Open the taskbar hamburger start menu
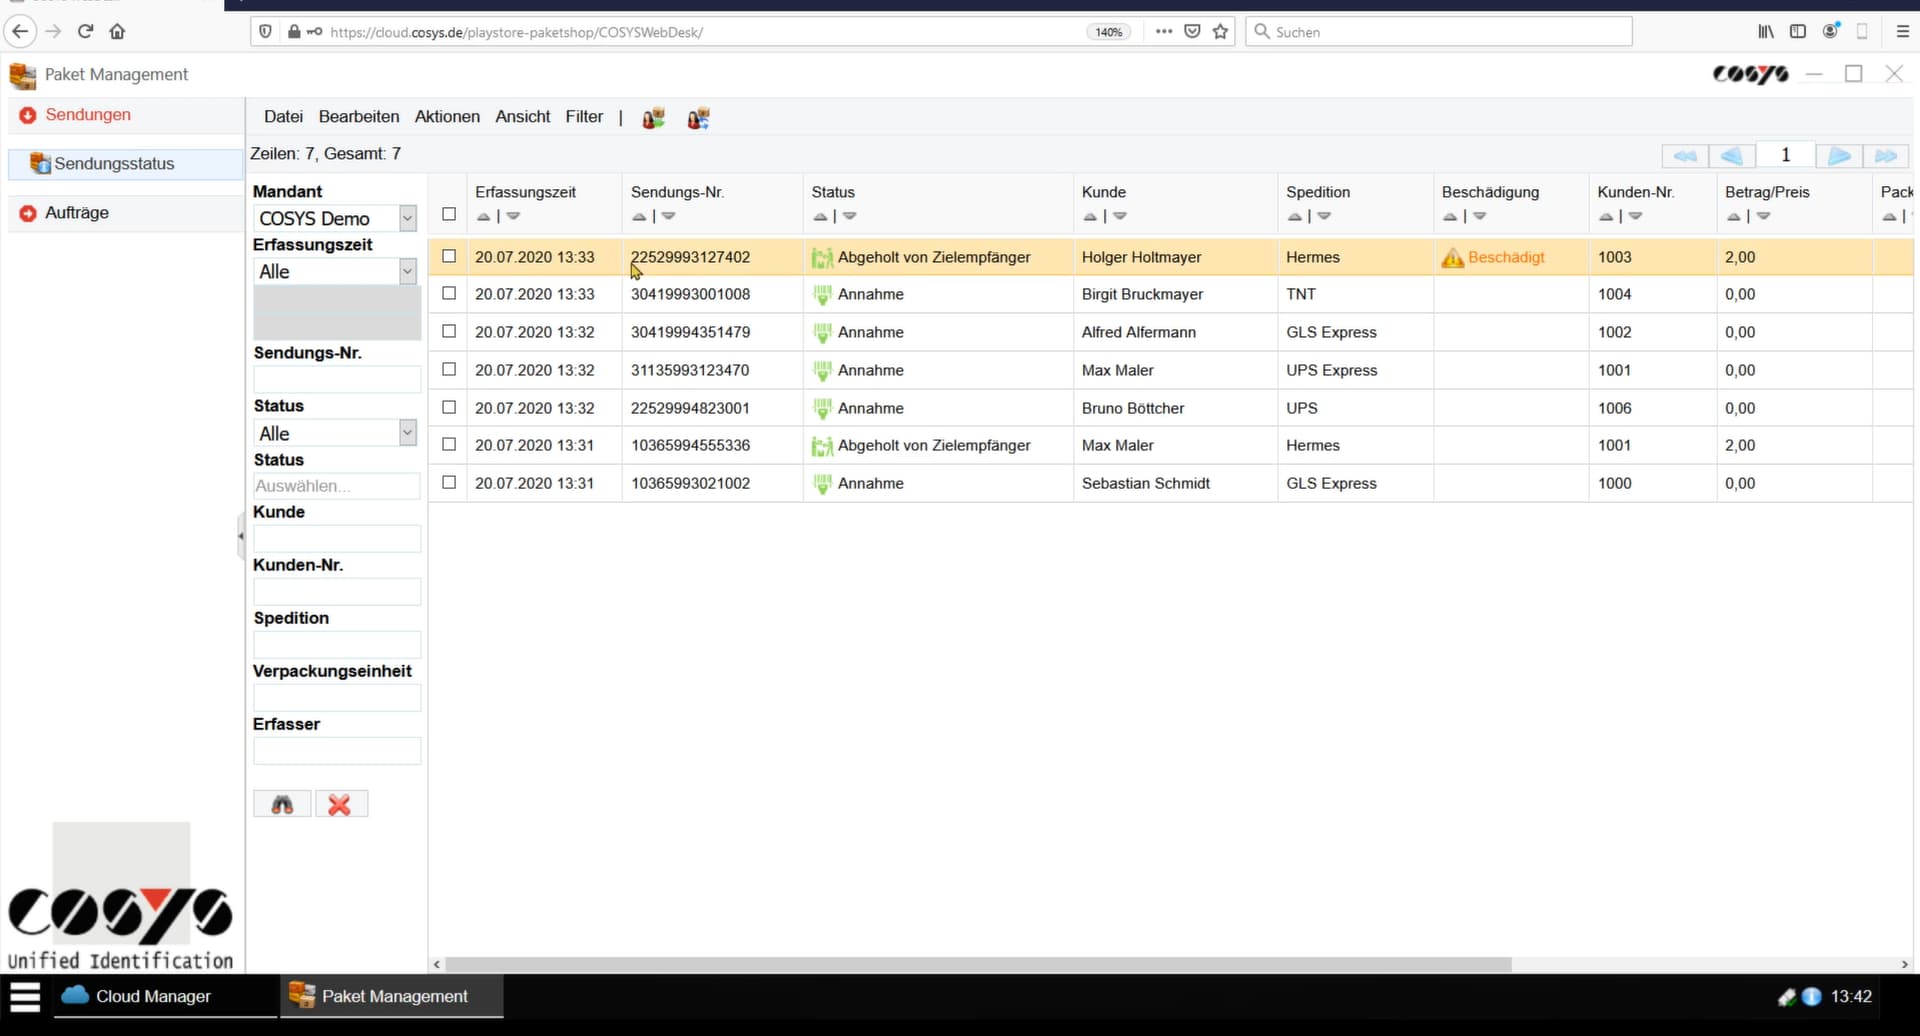1920x1036 pixels. click(x=25, y=996)
